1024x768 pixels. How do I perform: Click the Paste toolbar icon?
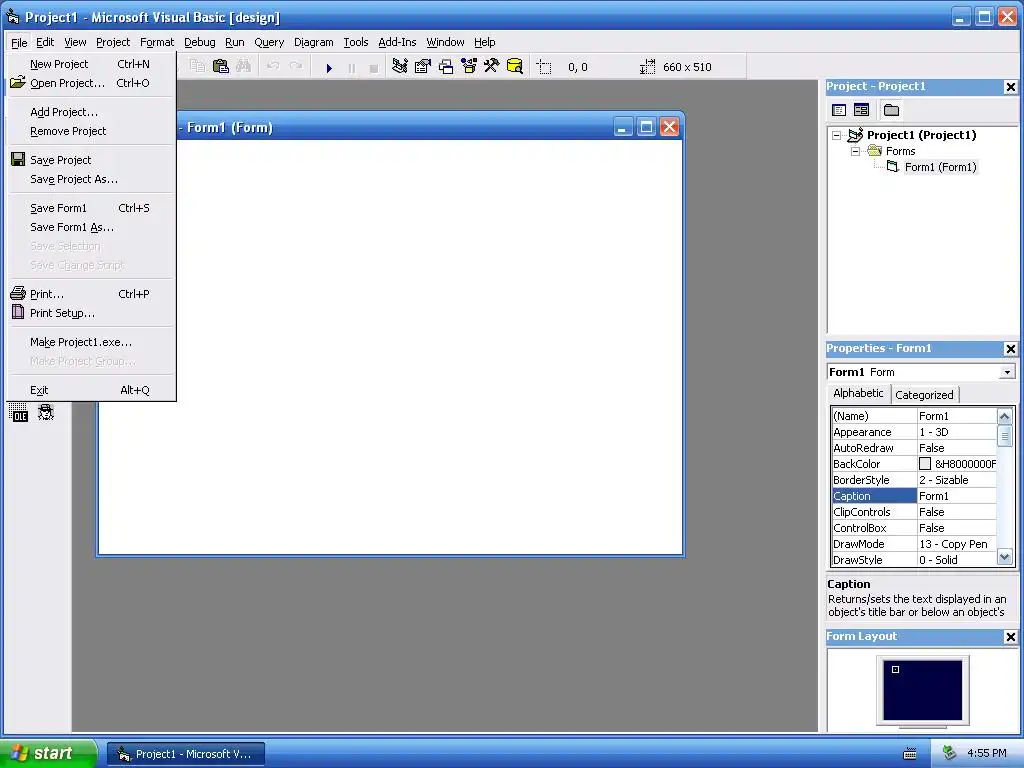click(x=221, y=66)
